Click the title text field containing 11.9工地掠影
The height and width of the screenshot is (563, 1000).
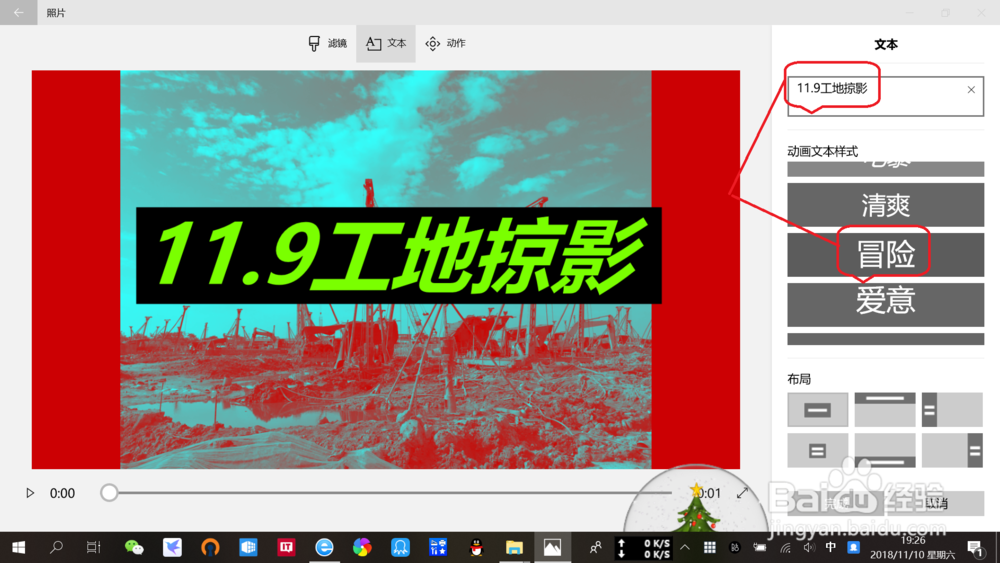click(885, 96)
